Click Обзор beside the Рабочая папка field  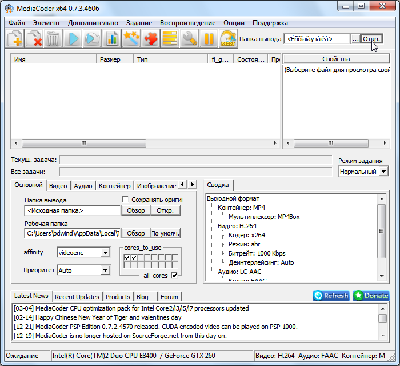[x=136, y=233]
